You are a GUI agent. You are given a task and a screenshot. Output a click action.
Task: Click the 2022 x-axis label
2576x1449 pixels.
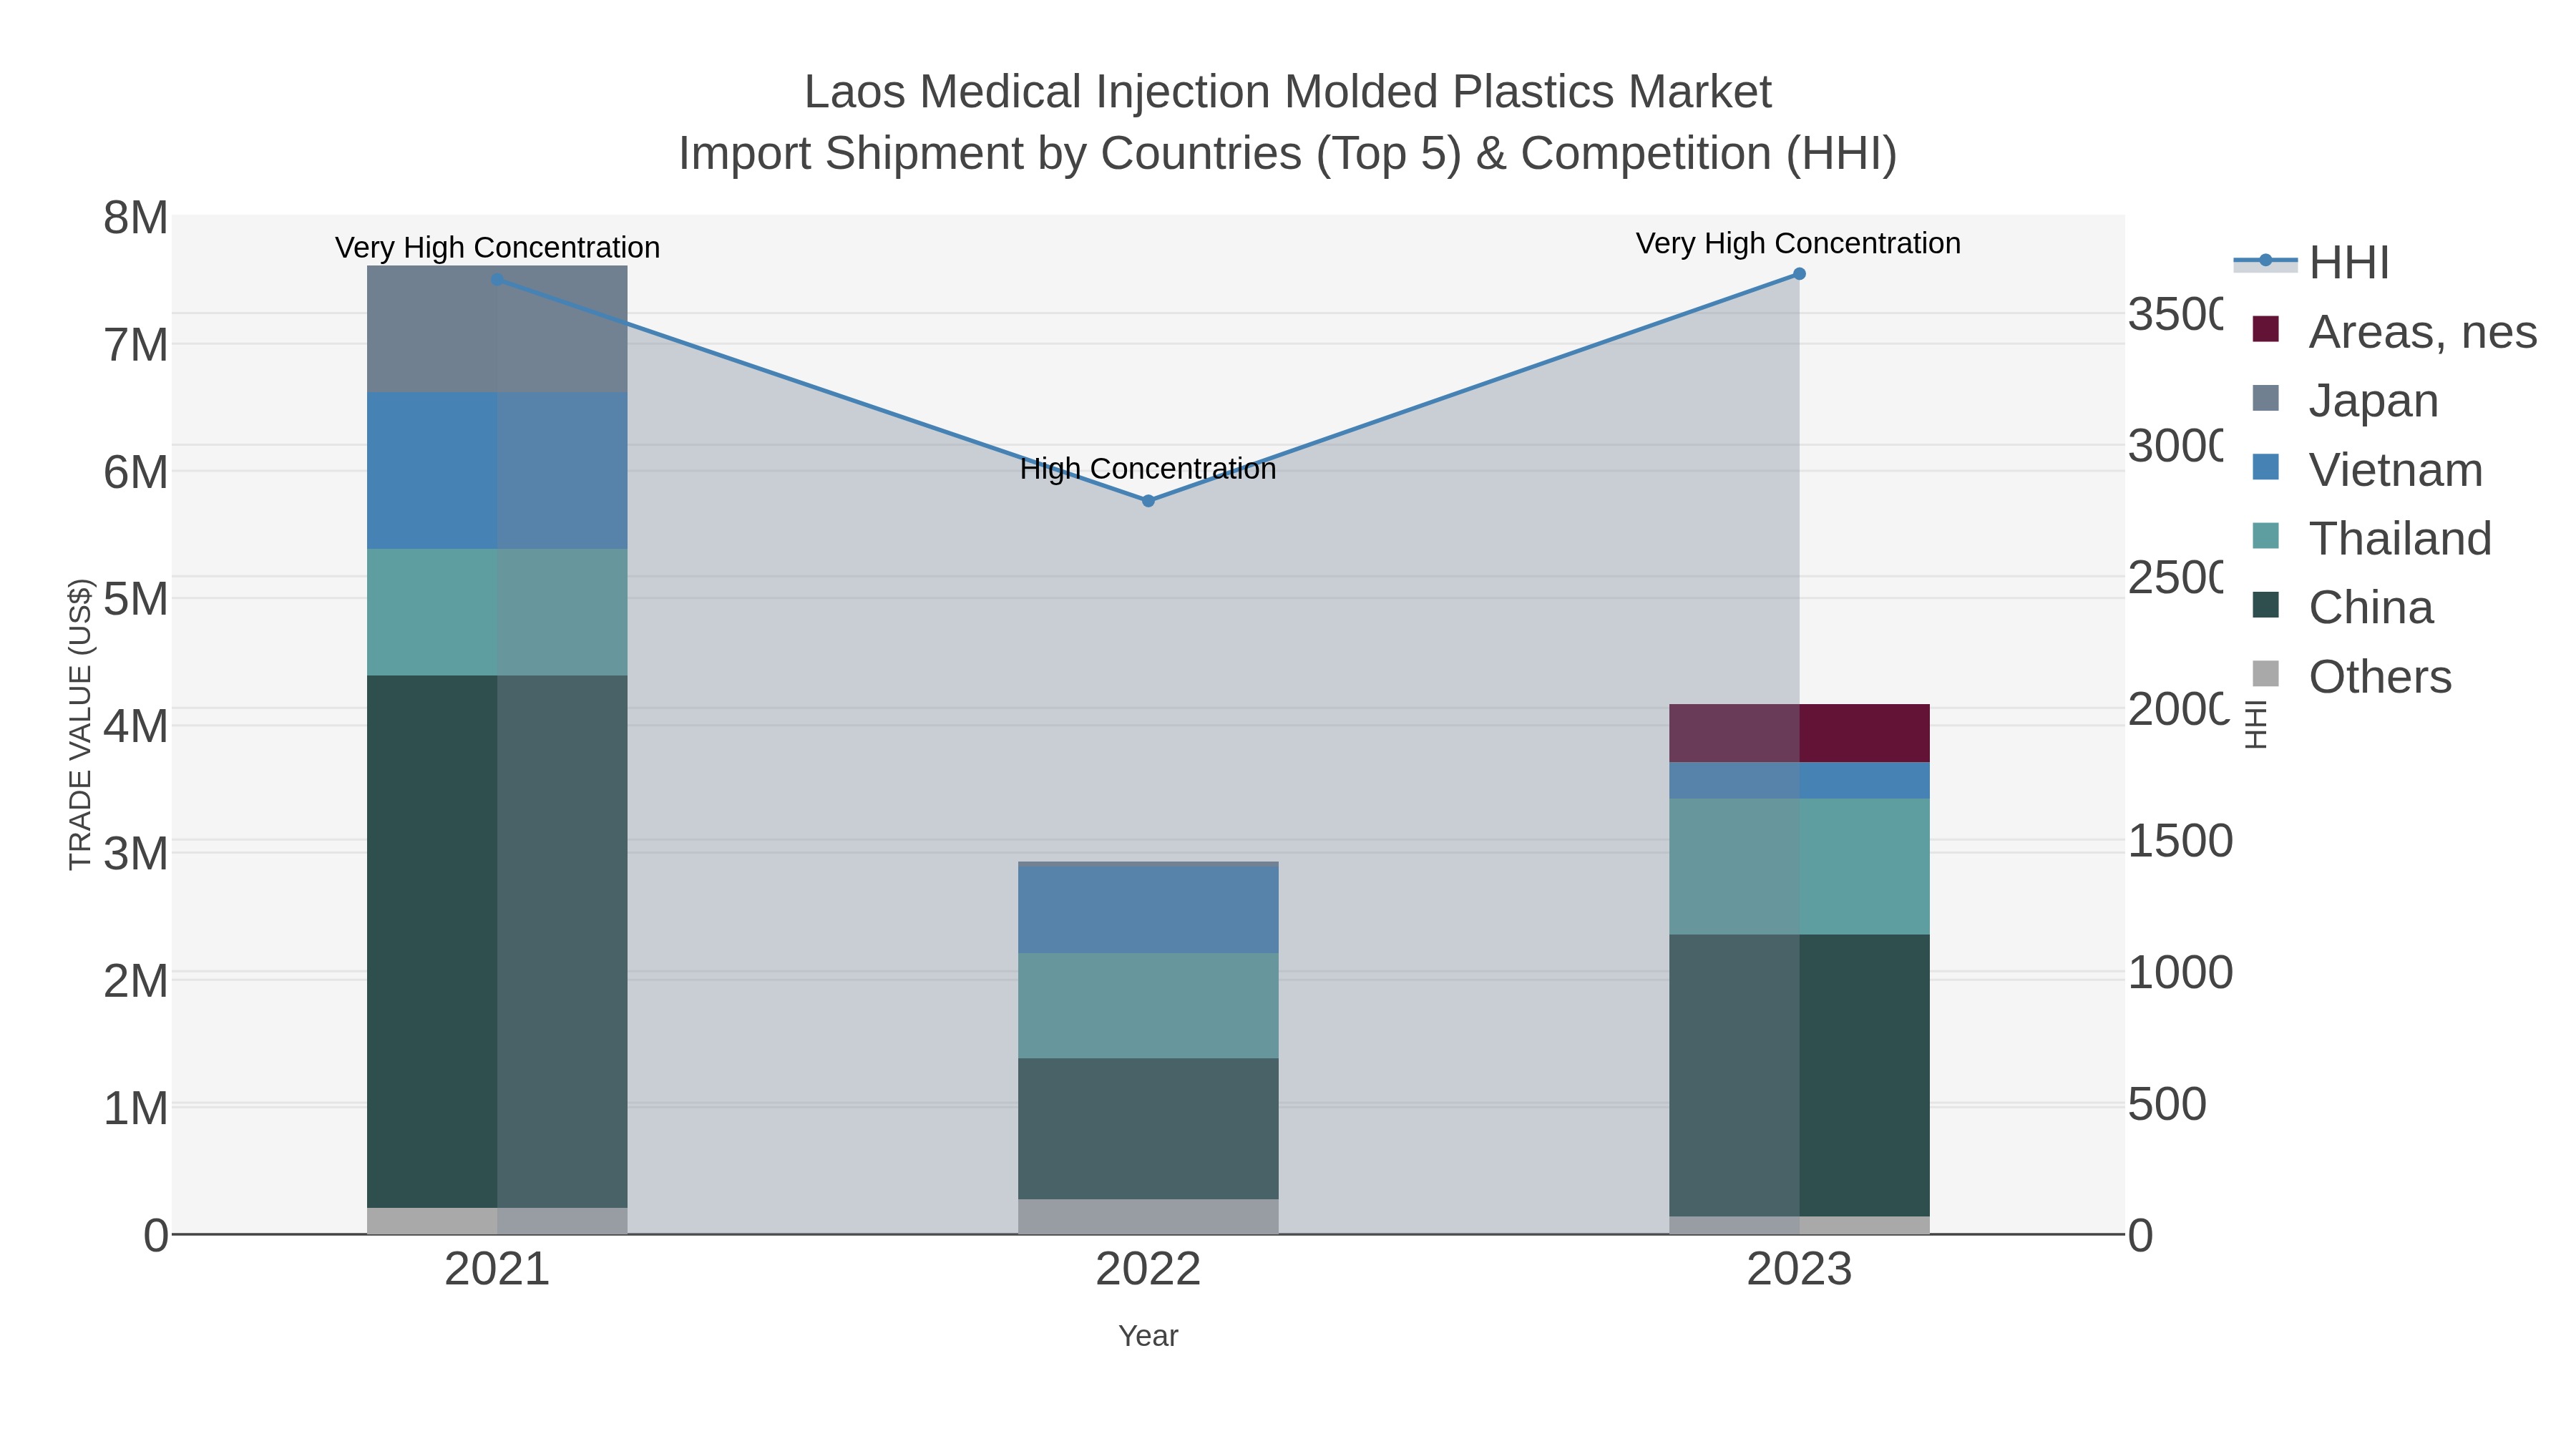(1148, 1270)
